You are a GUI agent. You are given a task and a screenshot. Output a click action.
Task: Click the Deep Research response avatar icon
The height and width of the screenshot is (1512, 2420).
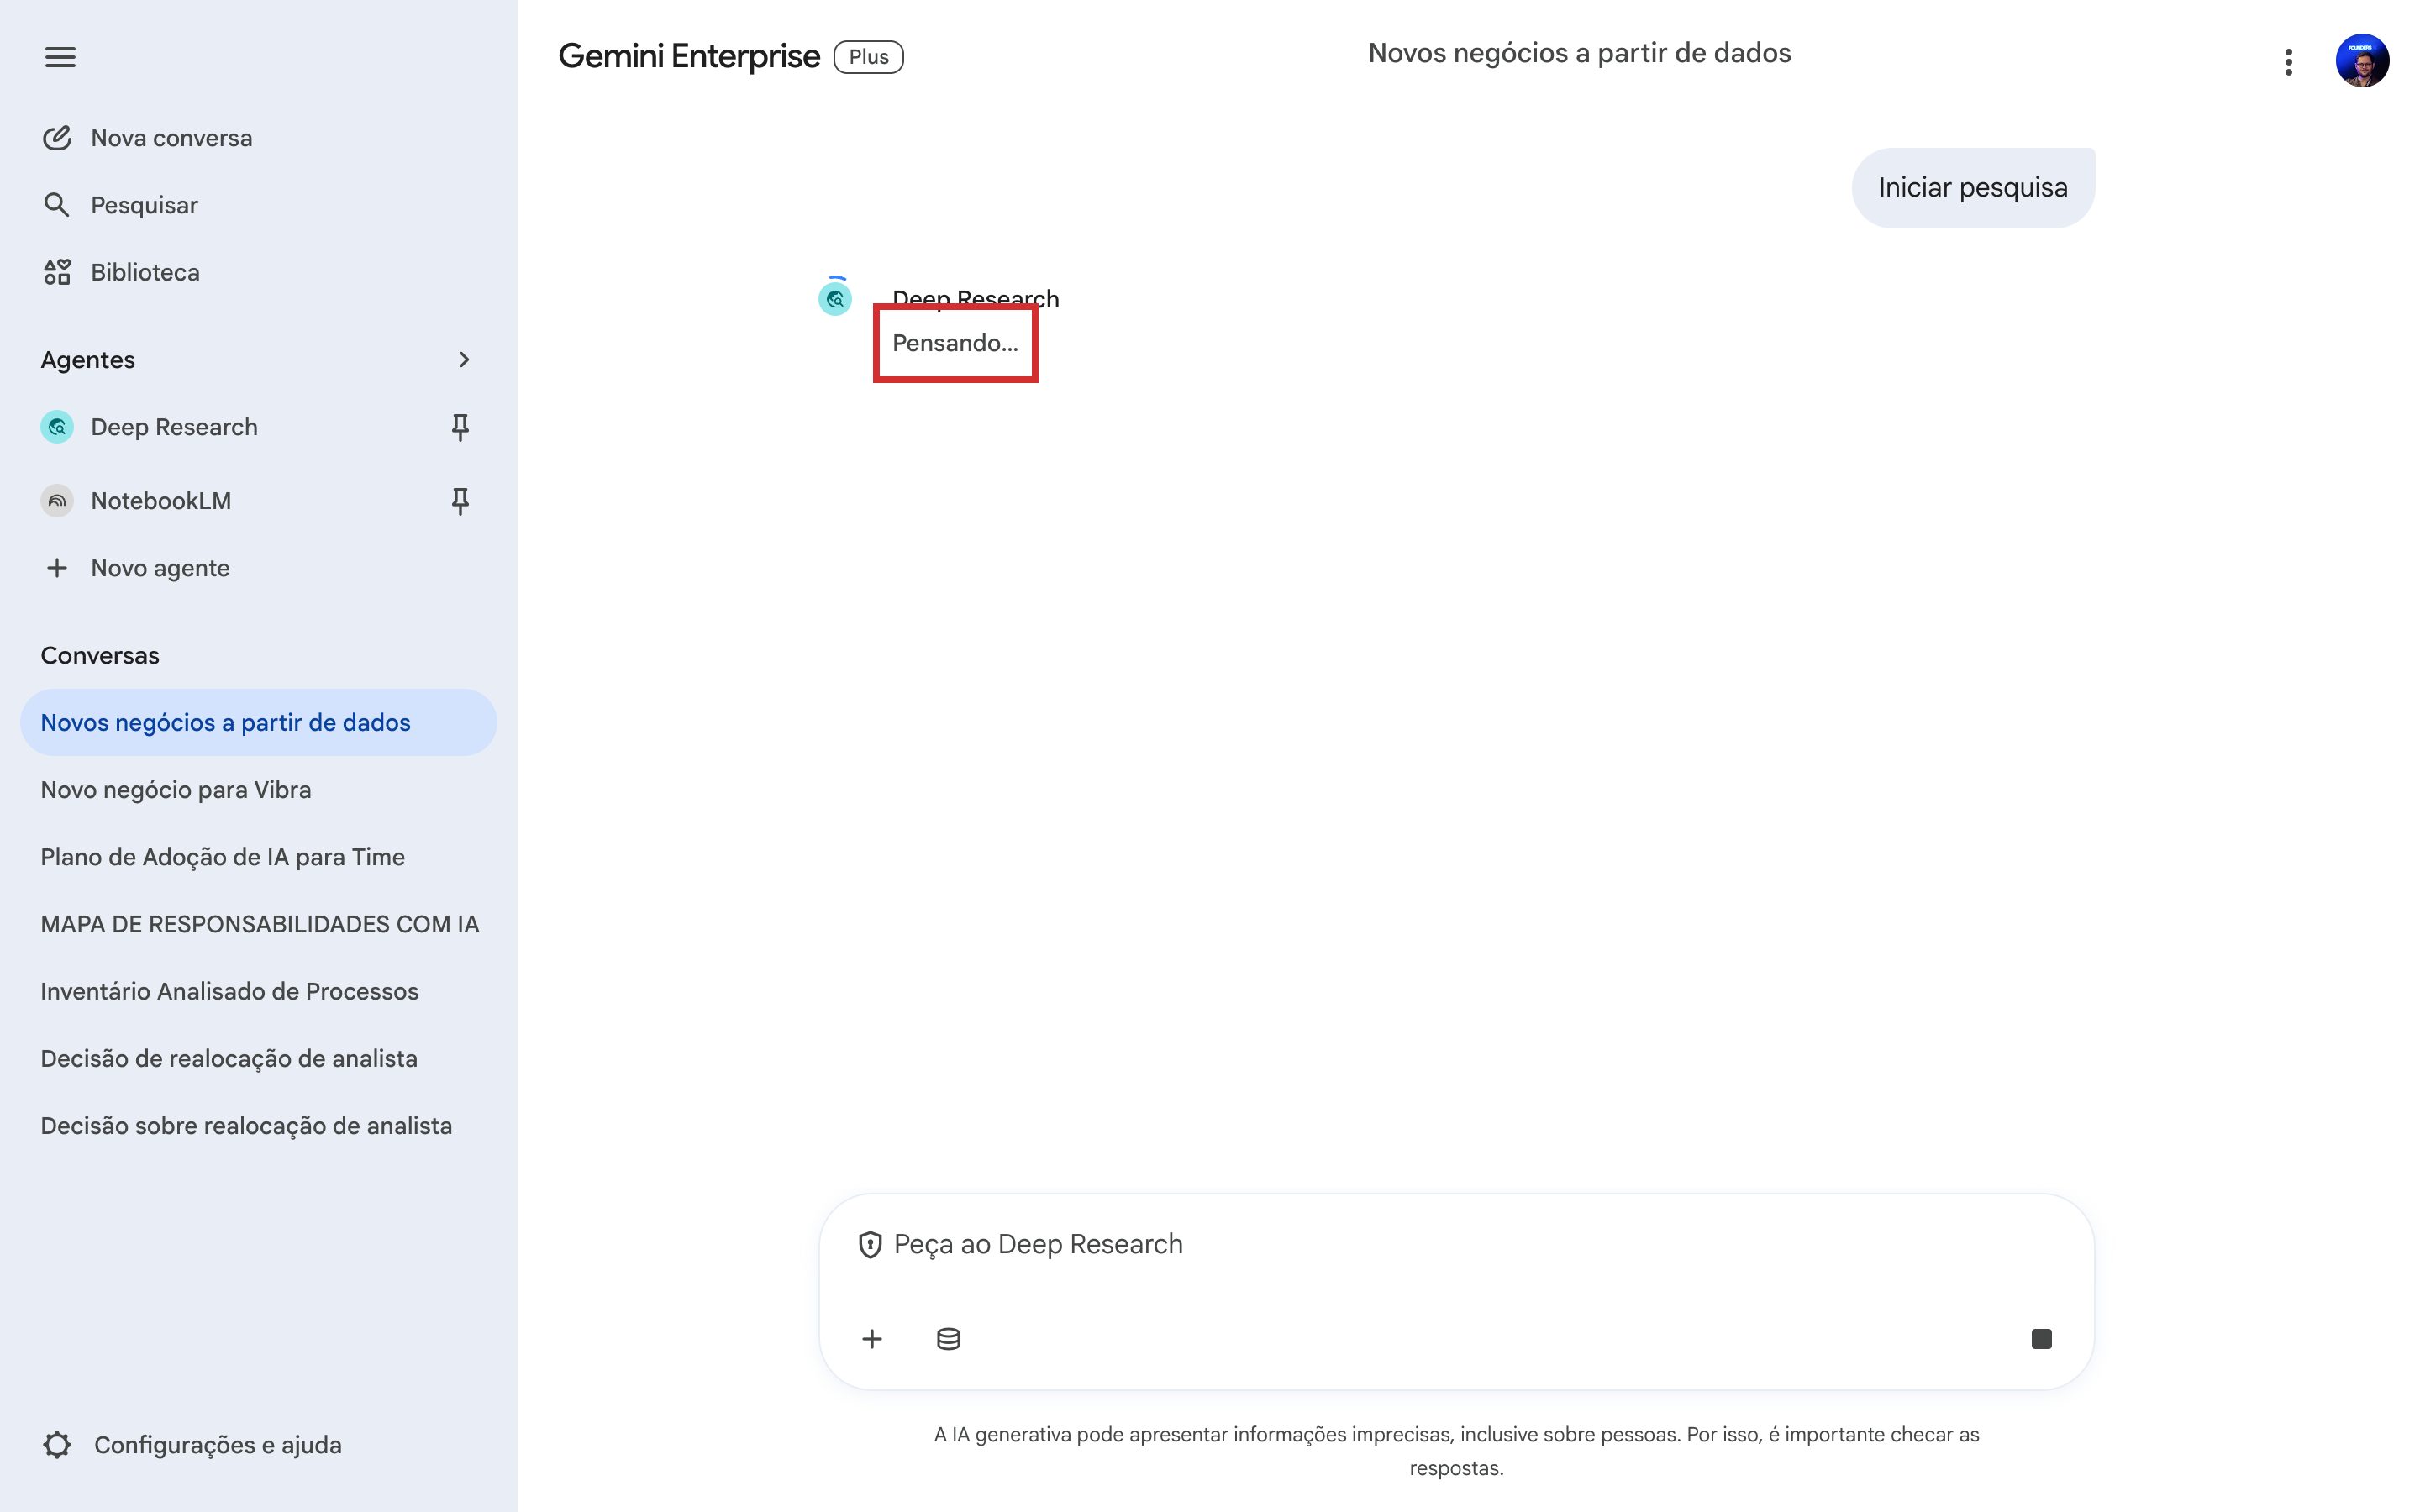pos(835,299)
